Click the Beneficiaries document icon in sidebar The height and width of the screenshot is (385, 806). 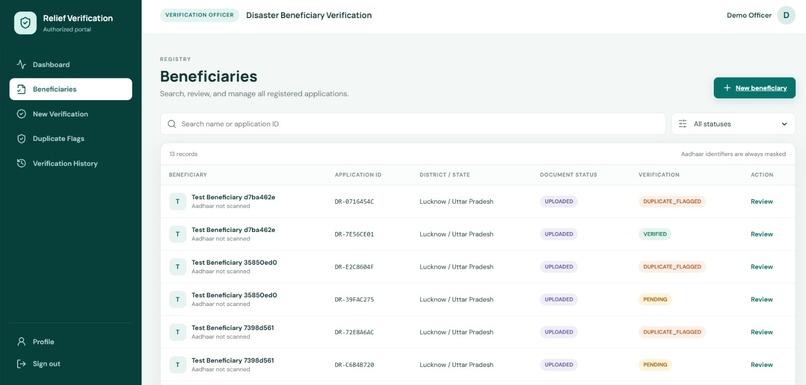[x=21, y=89]
